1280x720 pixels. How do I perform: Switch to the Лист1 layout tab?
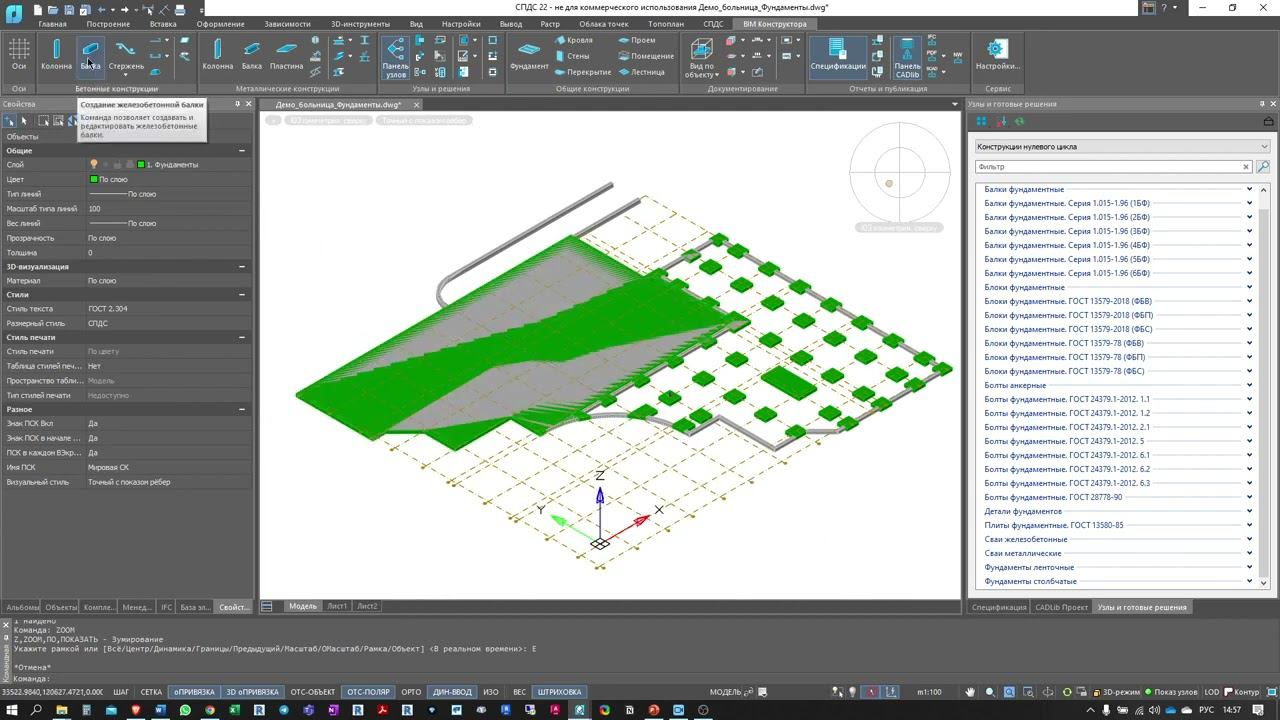pyautogui.click(x=336, y=605)
